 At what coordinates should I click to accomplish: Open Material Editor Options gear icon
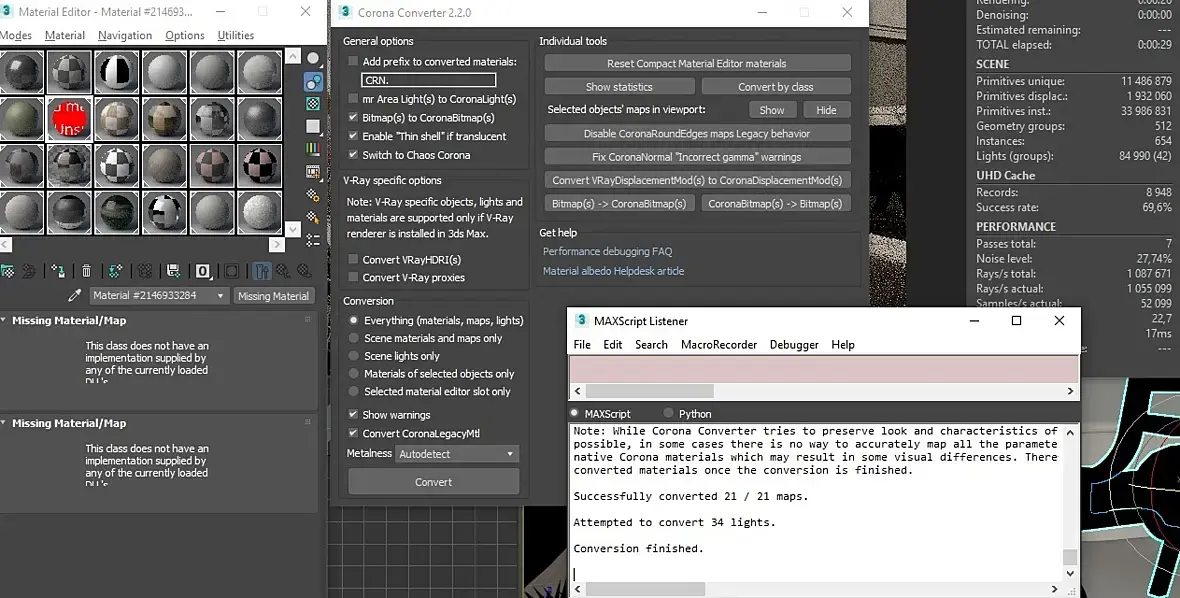313,195
